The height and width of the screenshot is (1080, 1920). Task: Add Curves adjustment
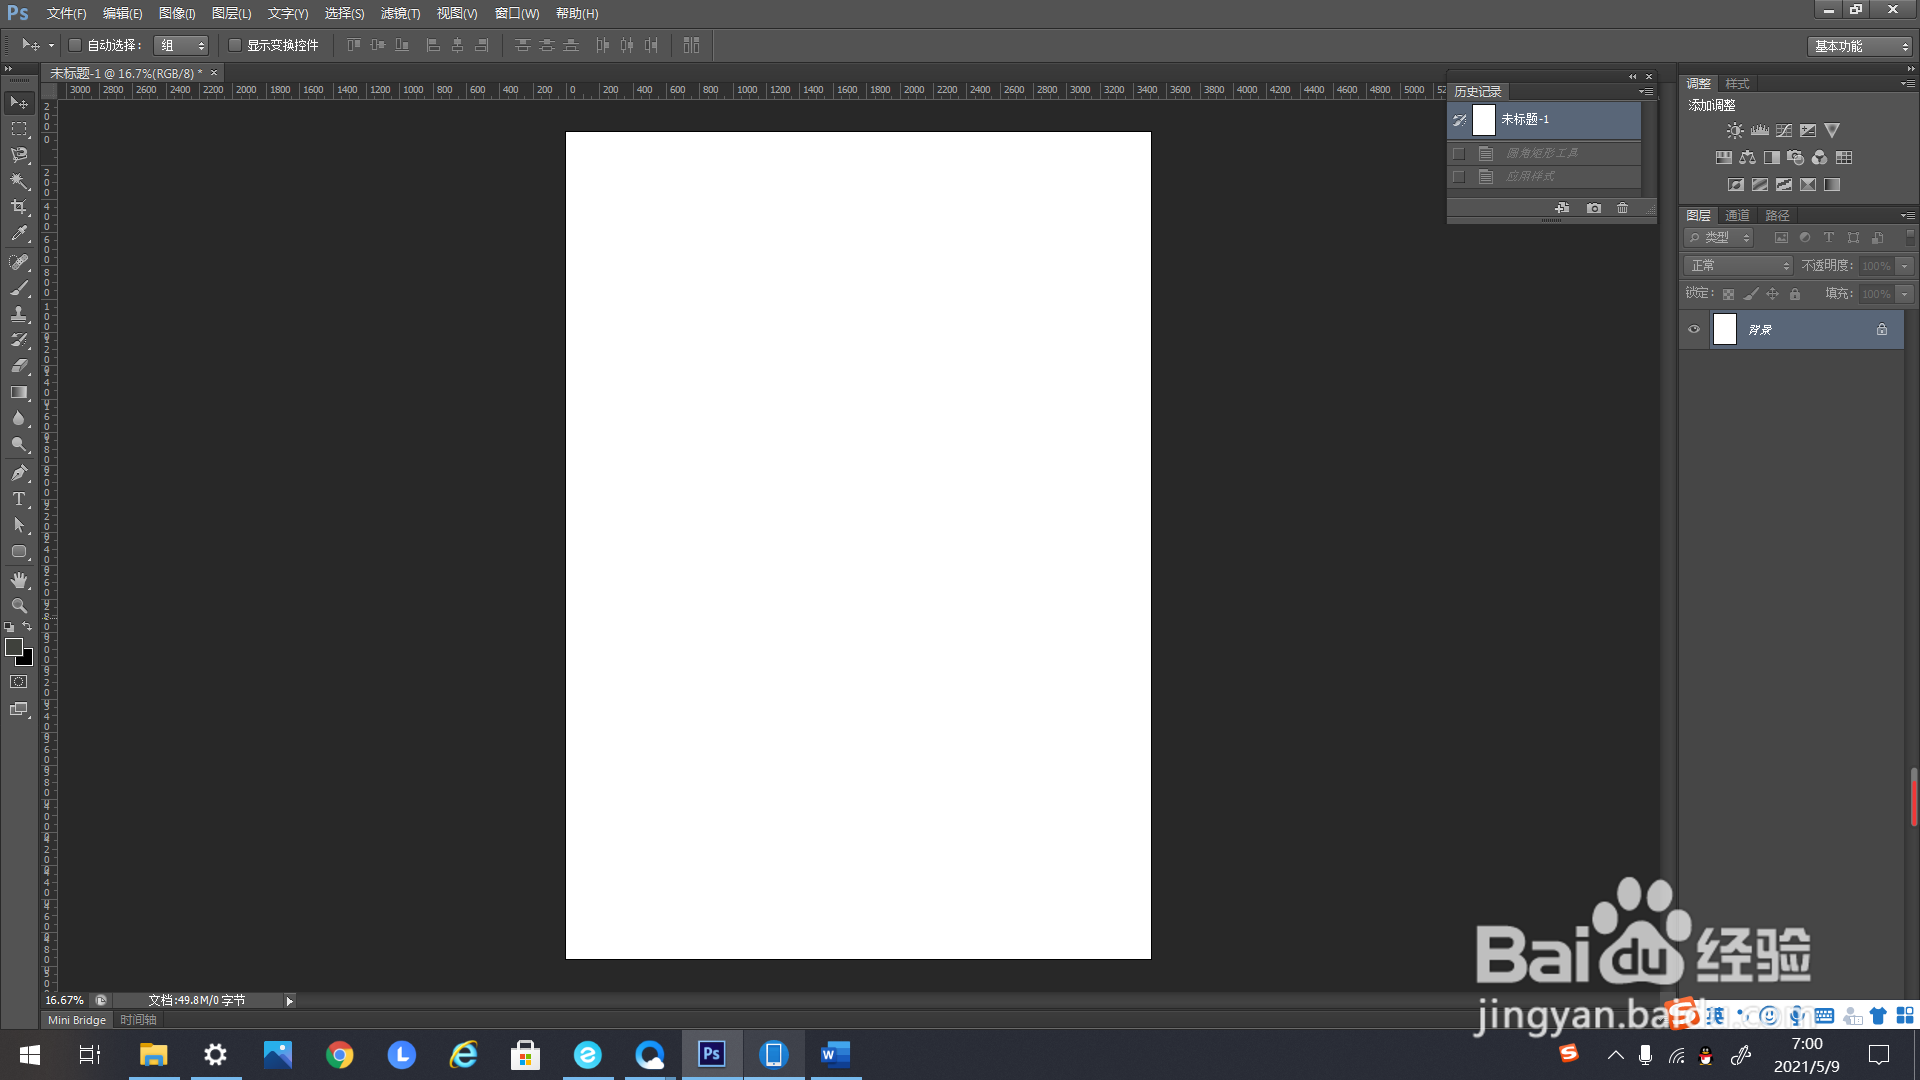(x=1784, y=131)
